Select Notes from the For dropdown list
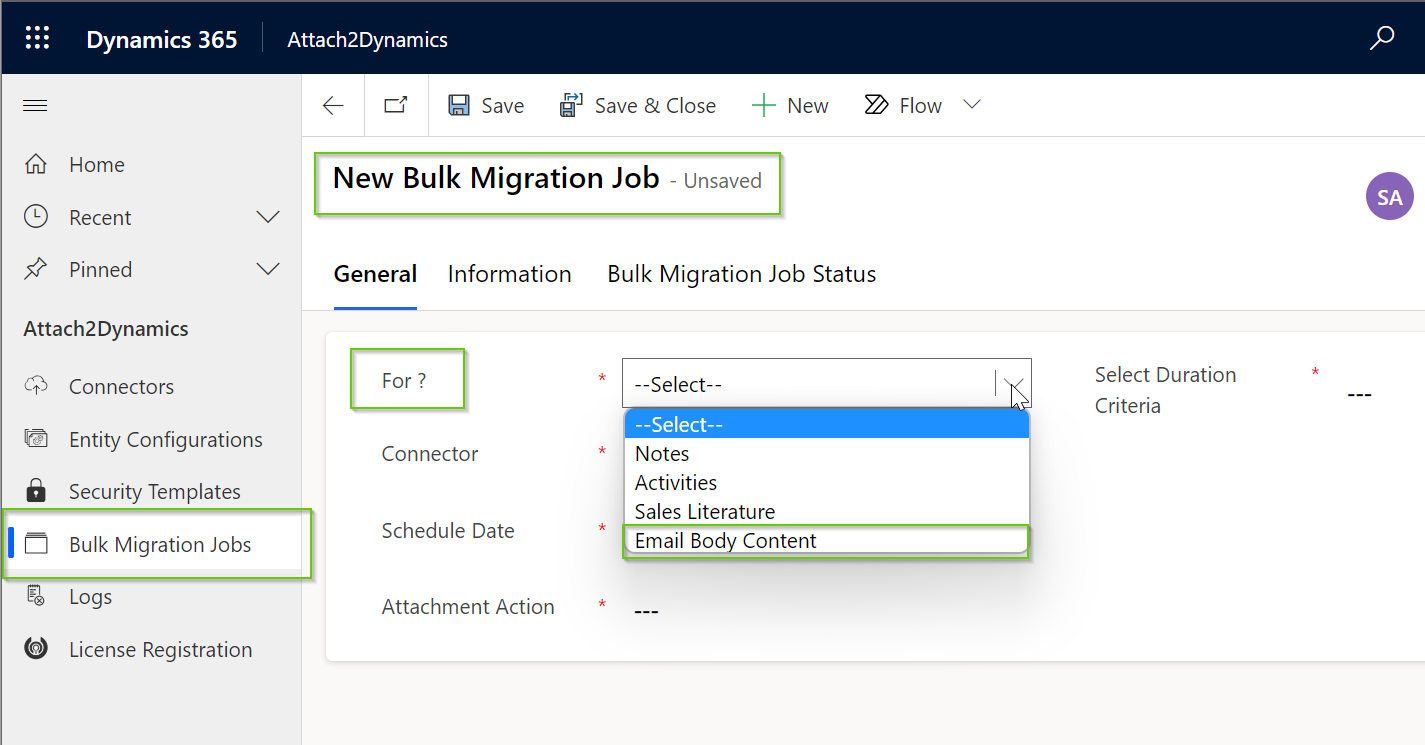The height and width of the screenshot is (745, 1425). tap(662, 453)
